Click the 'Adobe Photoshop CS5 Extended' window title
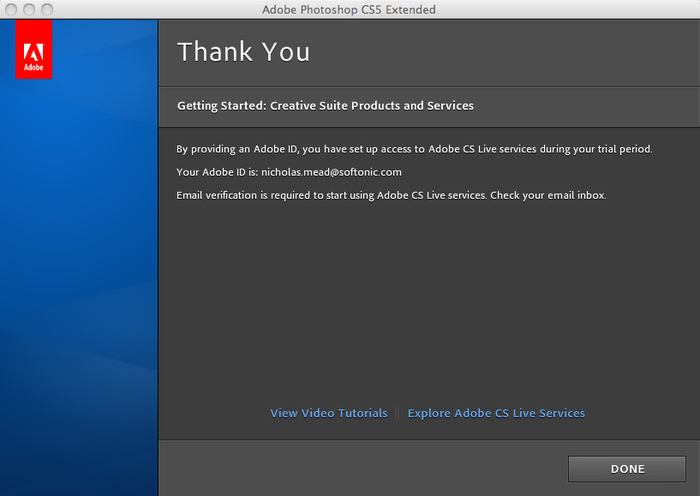The width and height of the screenshot is (700, 496). click(349, 9)
